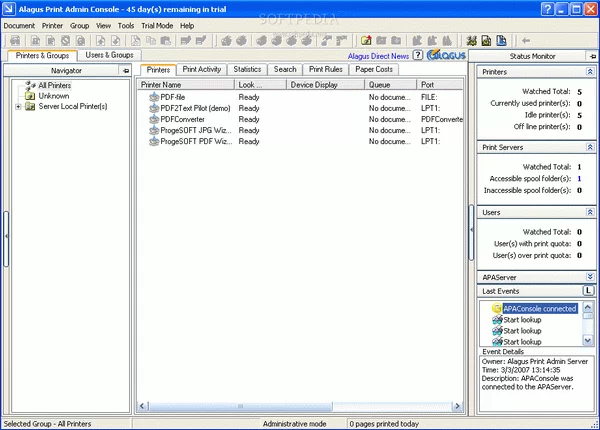Select the PDF2Text Pilot (demo) printer row
Screen dimensions: 600x430
point(300,108)
